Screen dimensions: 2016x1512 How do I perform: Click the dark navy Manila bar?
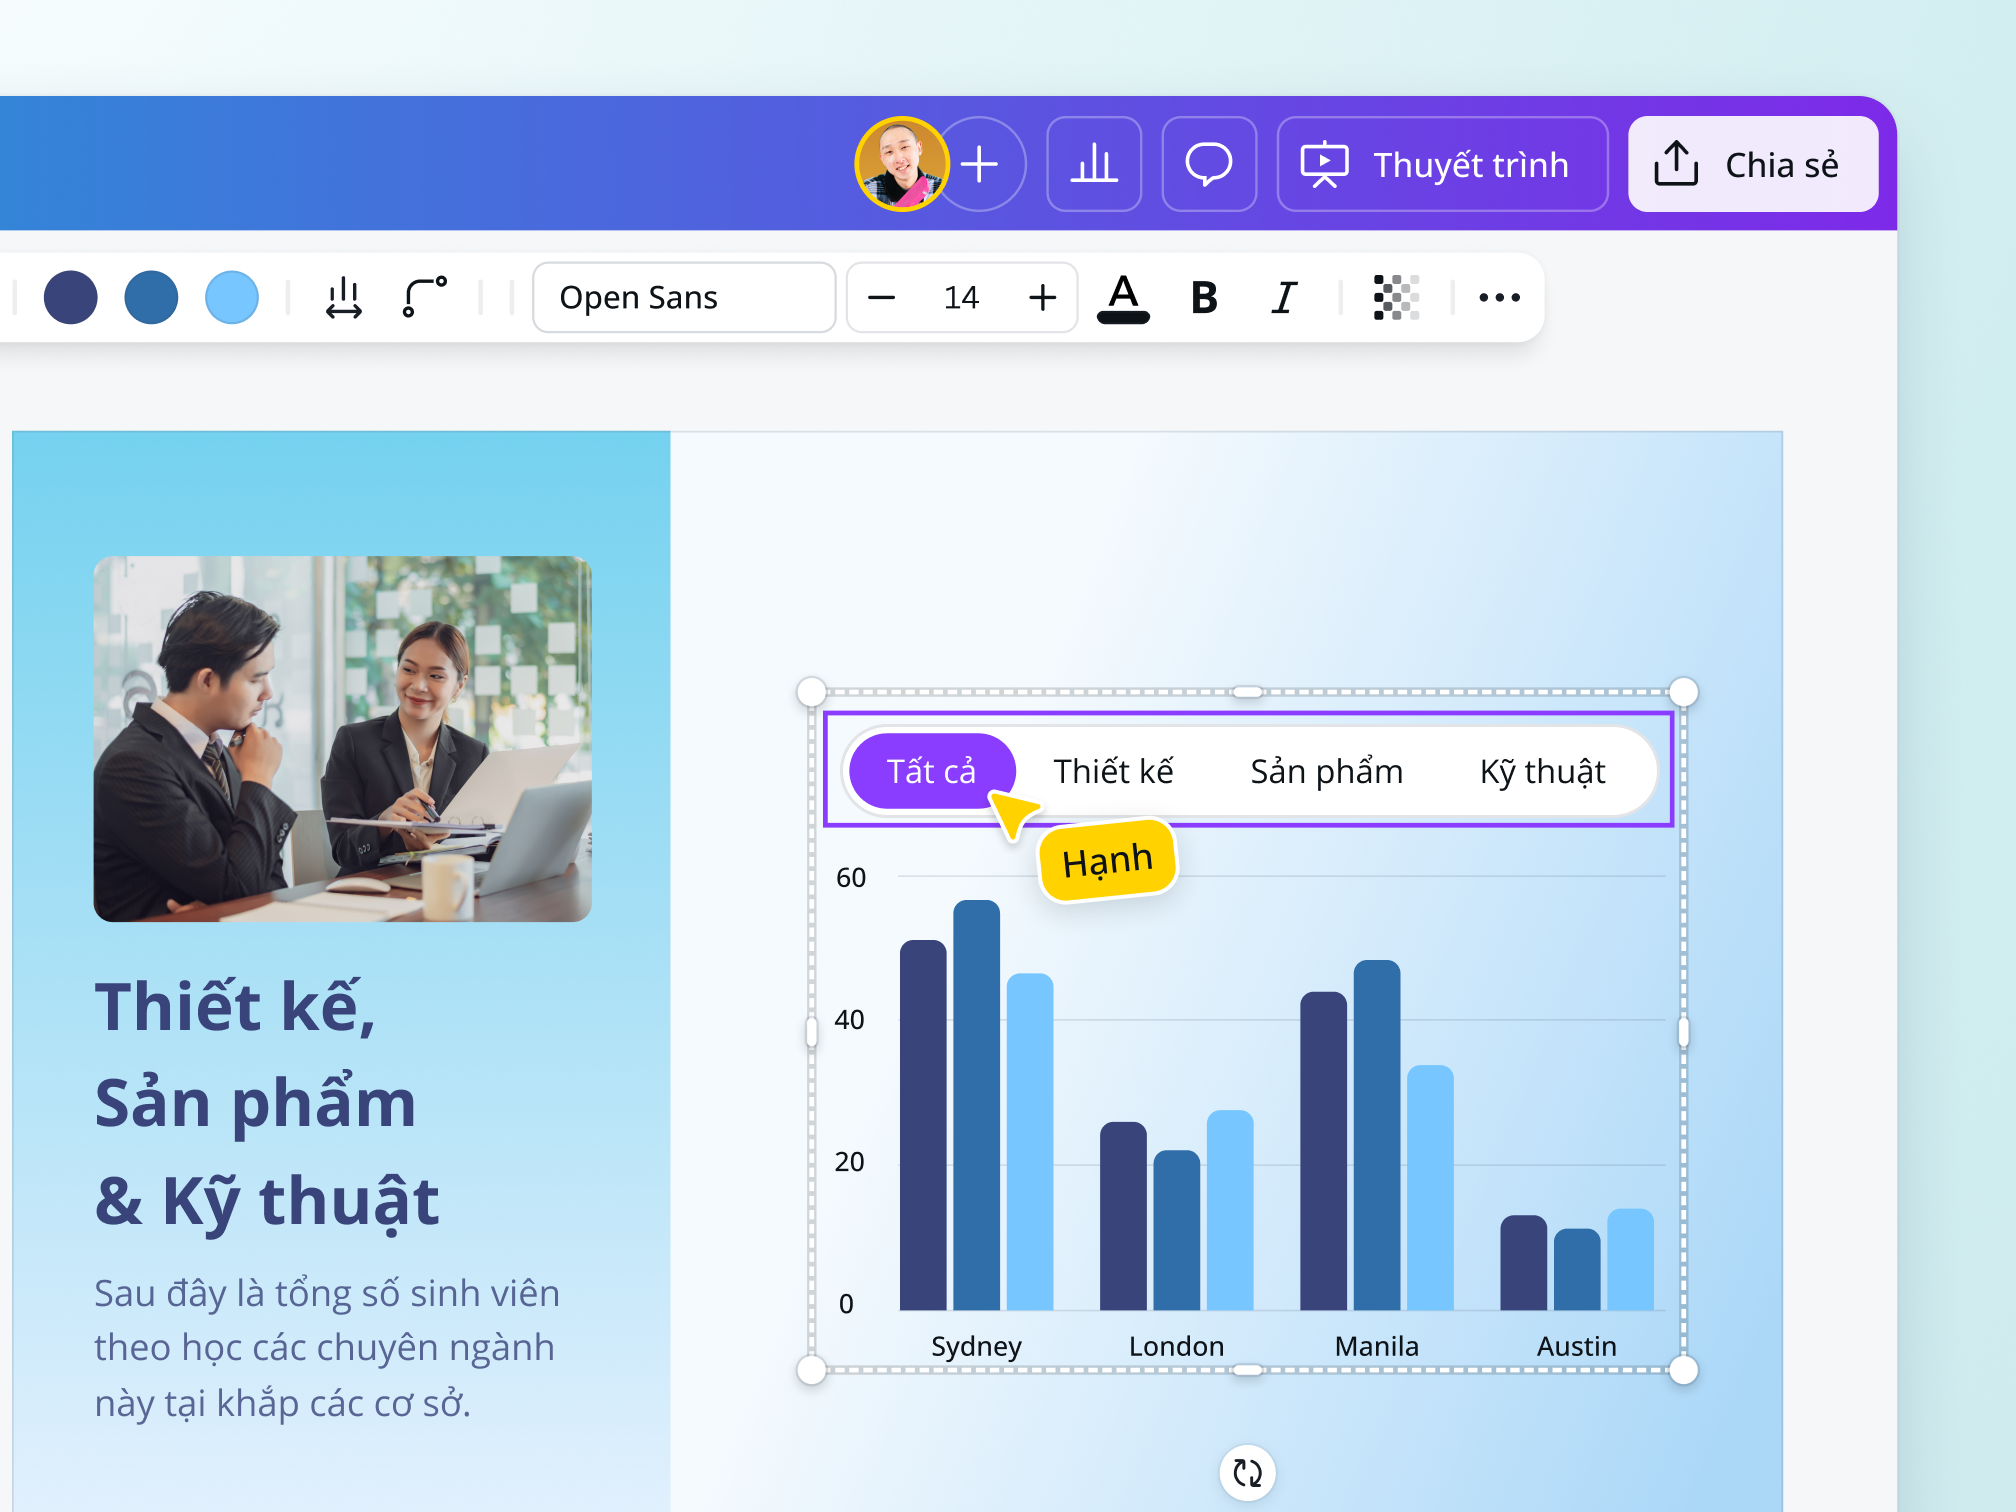1323,1151
